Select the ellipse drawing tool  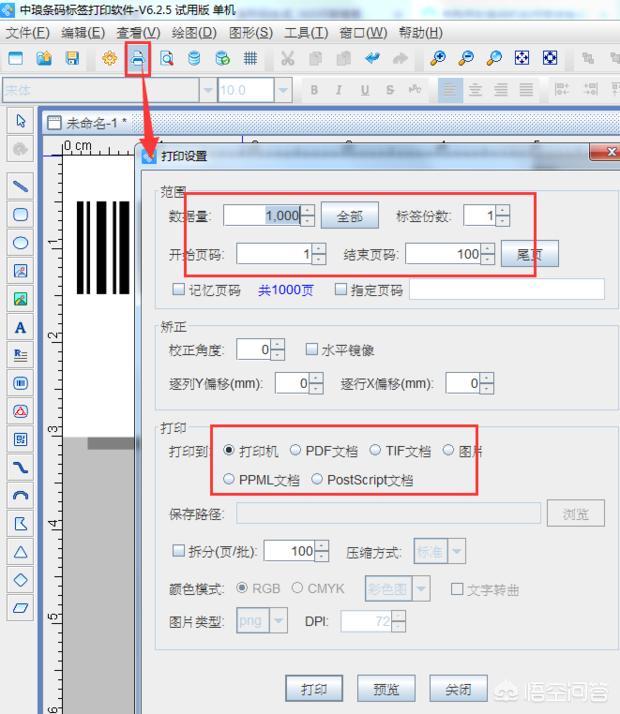[20, 243]
